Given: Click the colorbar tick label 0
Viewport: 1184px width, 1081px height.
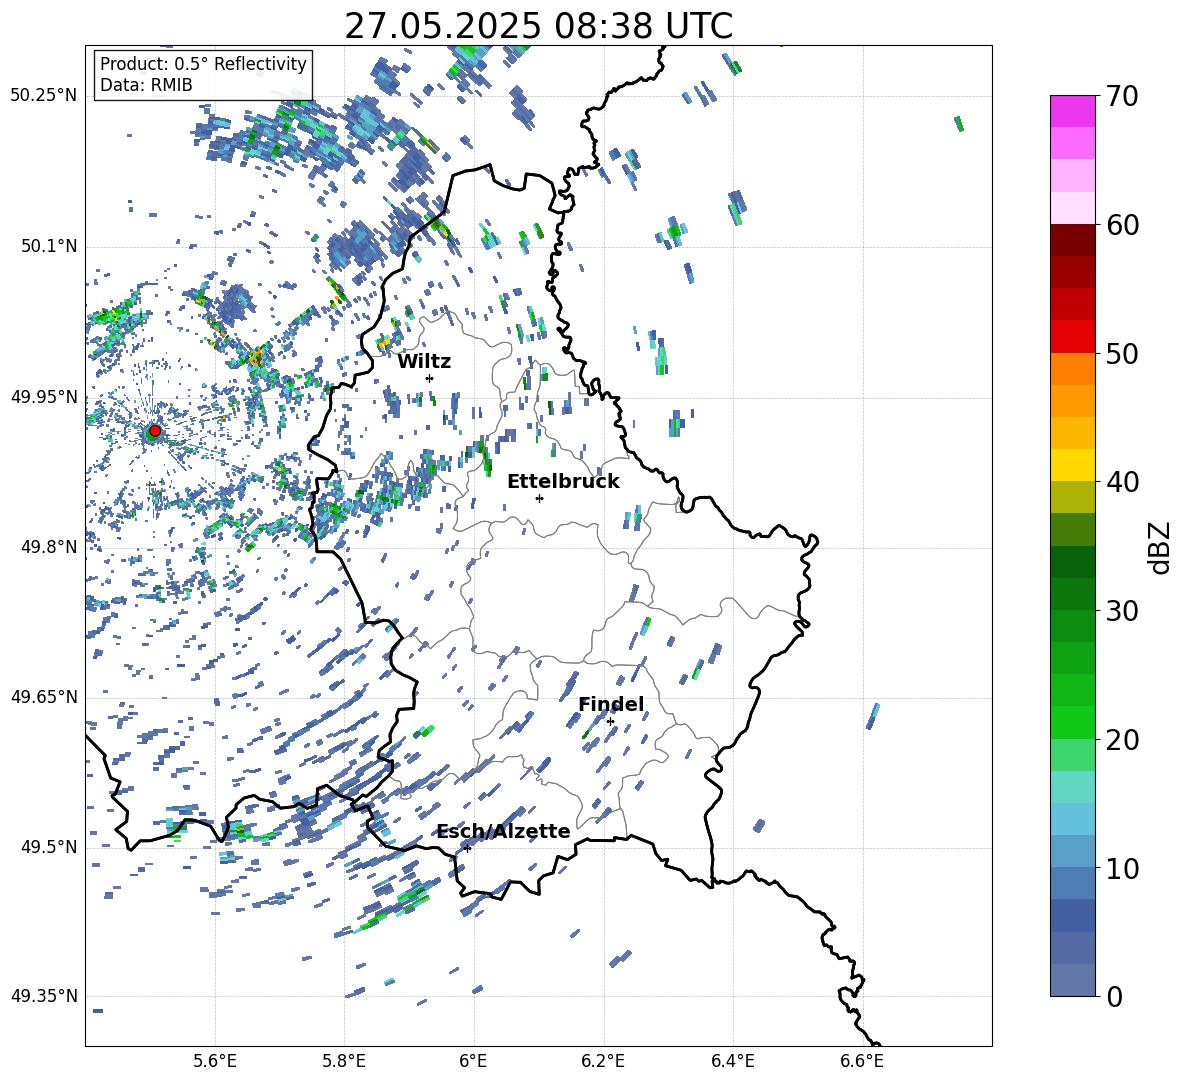Looking at the screenshot, I should click(1113, 996).
